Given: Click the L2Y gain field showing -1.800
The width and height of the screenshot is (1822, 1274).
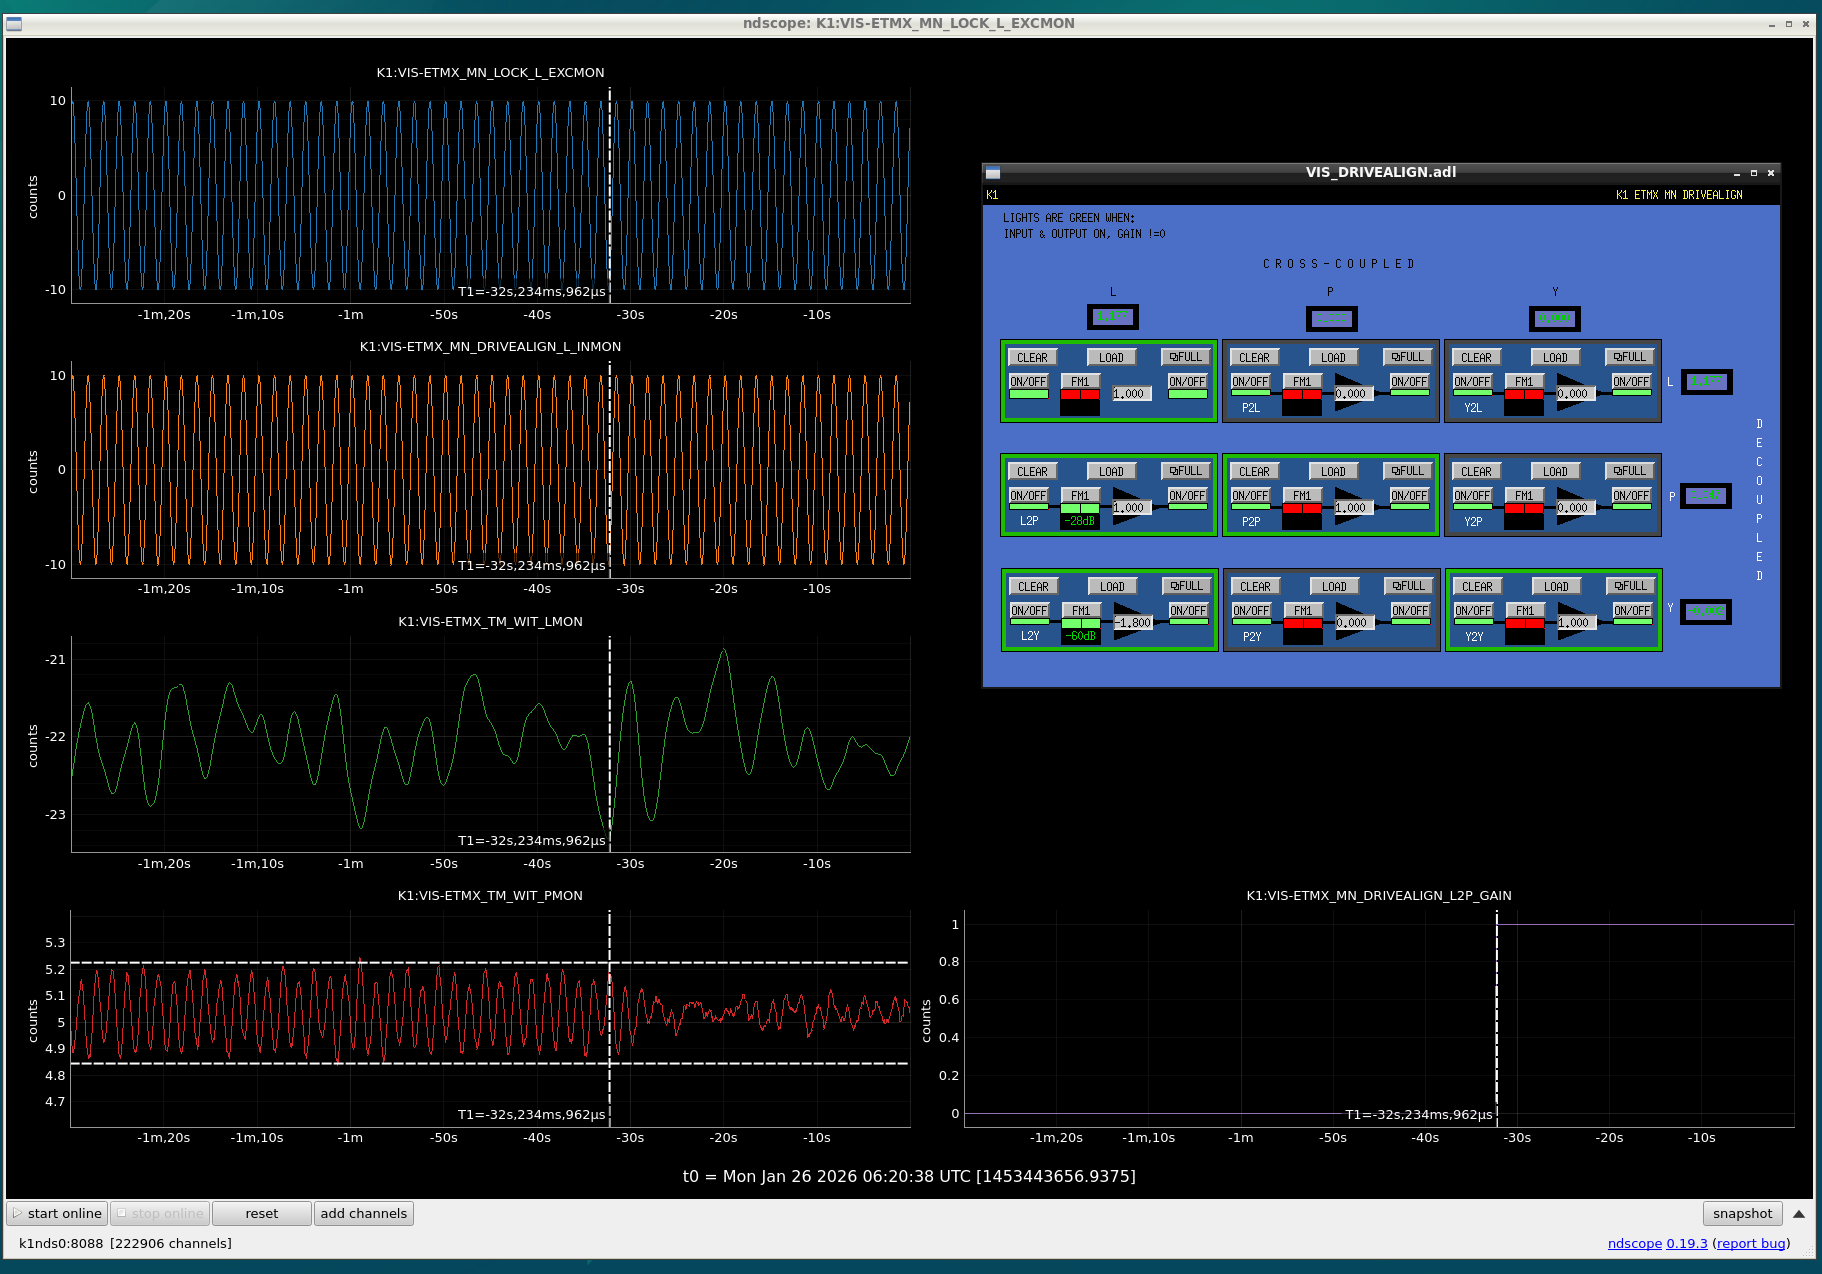Looking at the screenshot, I should click(x=1135, y=623).
